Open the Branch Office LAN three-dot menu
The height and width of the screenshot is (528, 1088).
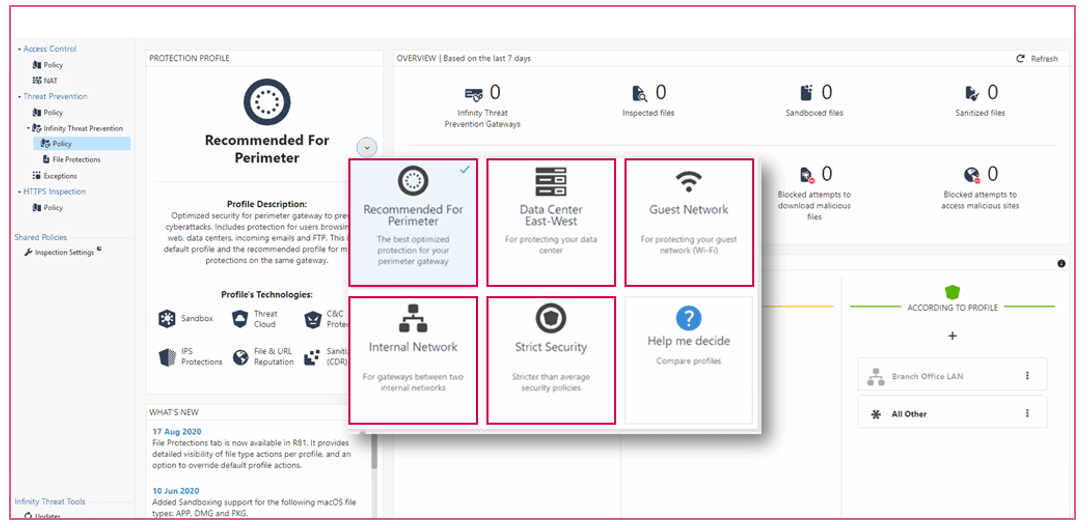click(x=1028, y=375)
